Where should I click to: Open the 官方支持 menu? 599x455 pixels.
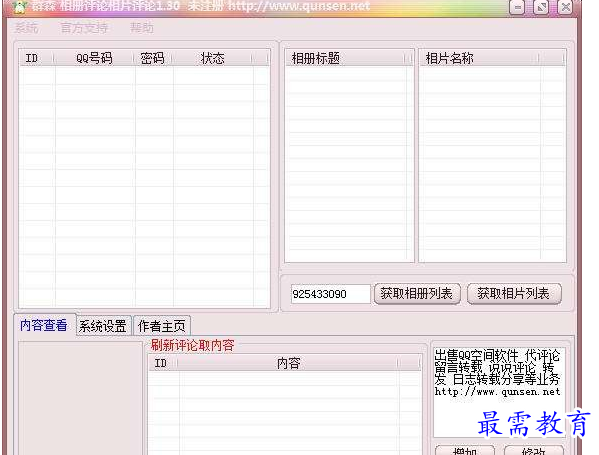pyautogui.click(x=84, y=28)
